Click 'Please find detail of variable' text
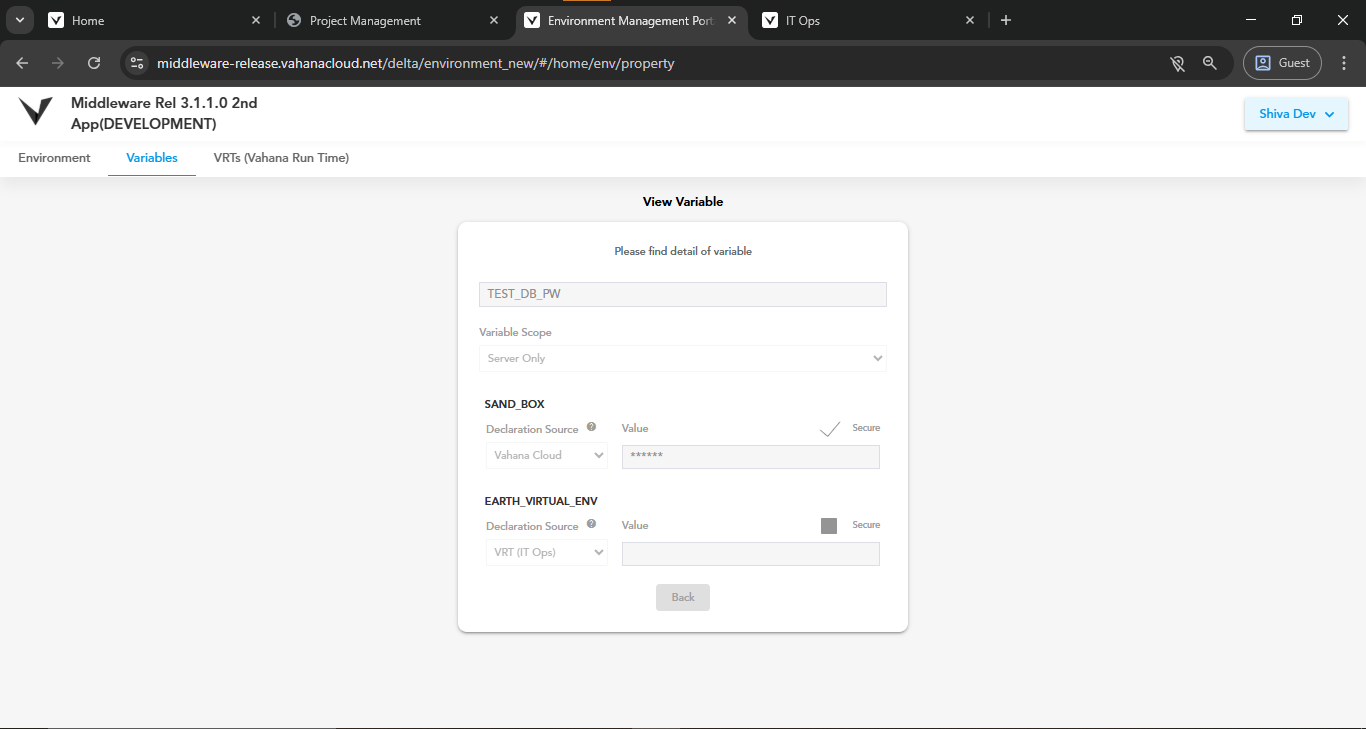The width and height of the screenshot is (1366, 729). tap(683, 251)
